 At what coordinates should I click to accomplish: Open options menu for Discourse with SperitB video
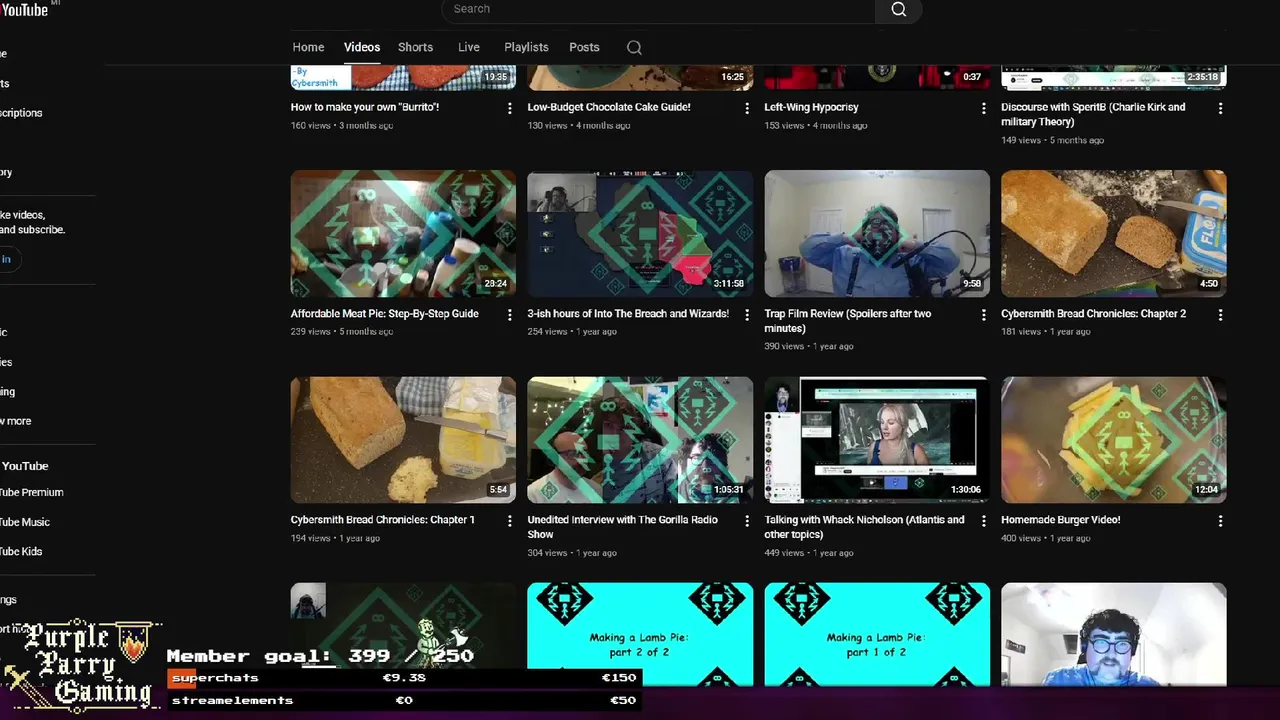[1220, 108]
